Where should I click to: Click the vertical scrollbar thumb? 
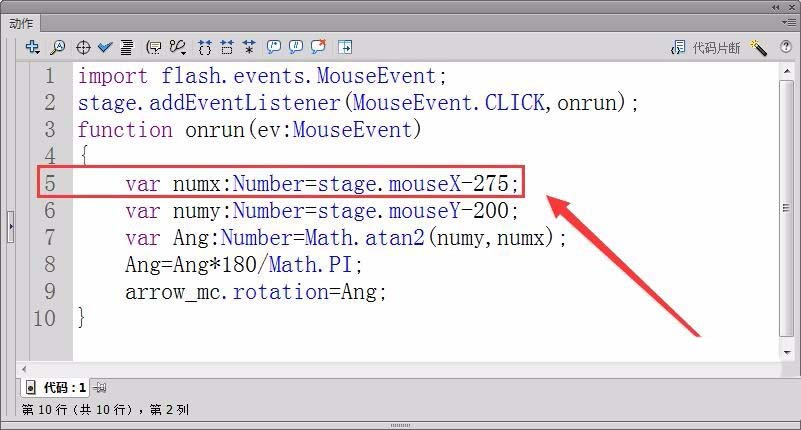click(x=787, y=208)
